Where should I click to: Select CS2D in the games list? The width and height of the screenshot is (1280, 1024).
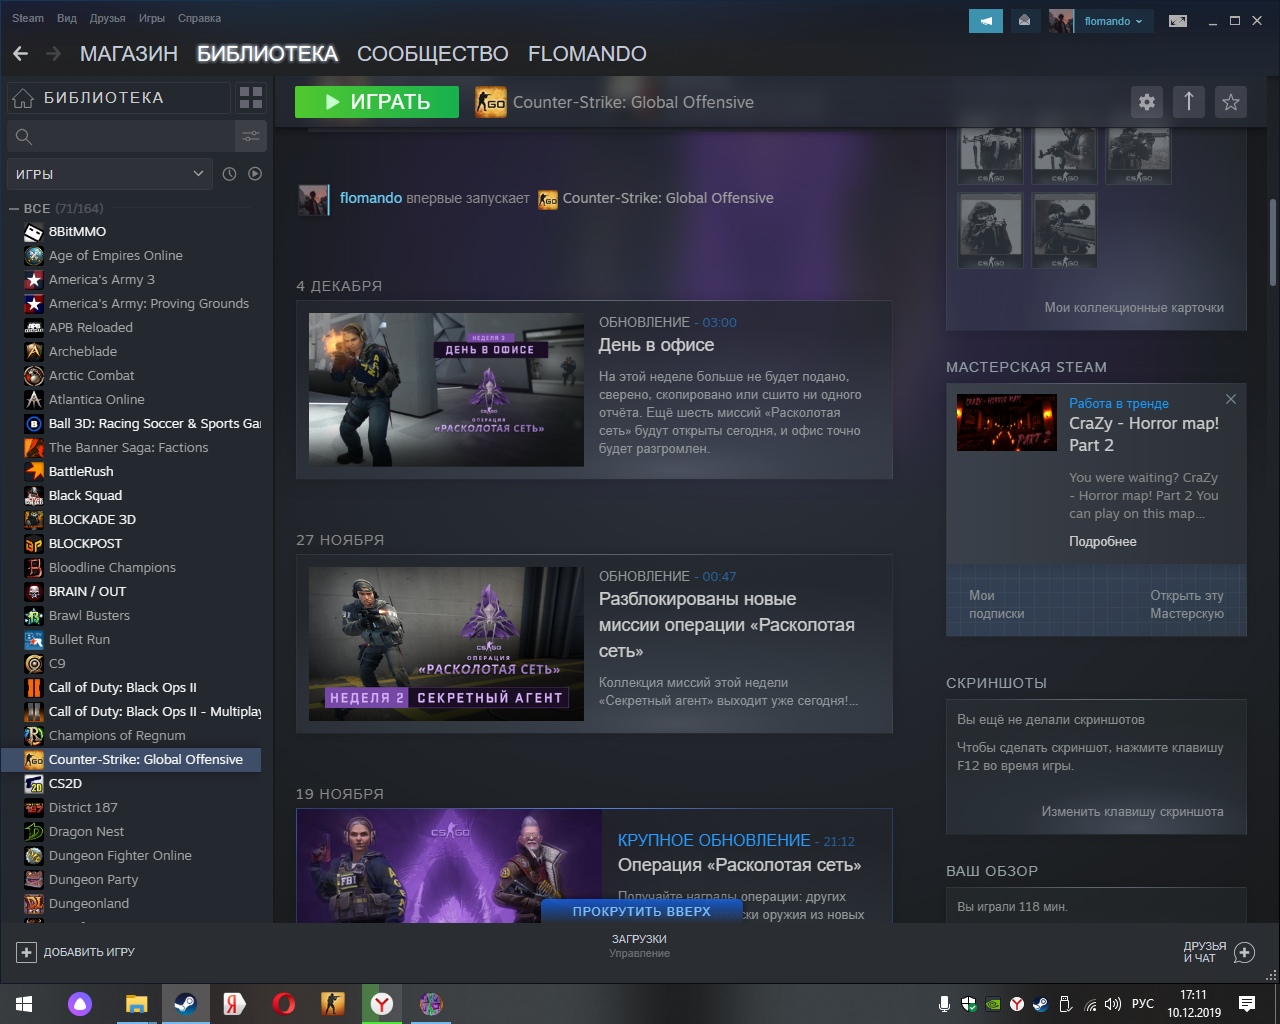65,784
